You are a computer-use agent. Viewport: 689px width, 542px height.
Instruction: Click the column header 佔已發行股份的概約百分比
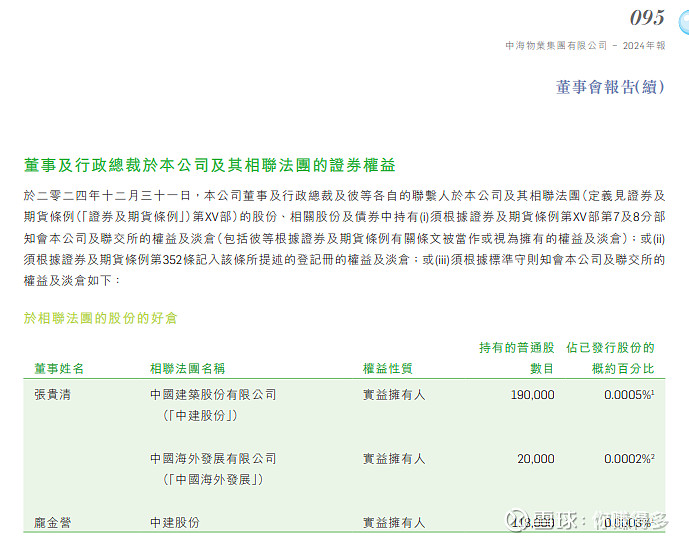click(x=610, y=358)
